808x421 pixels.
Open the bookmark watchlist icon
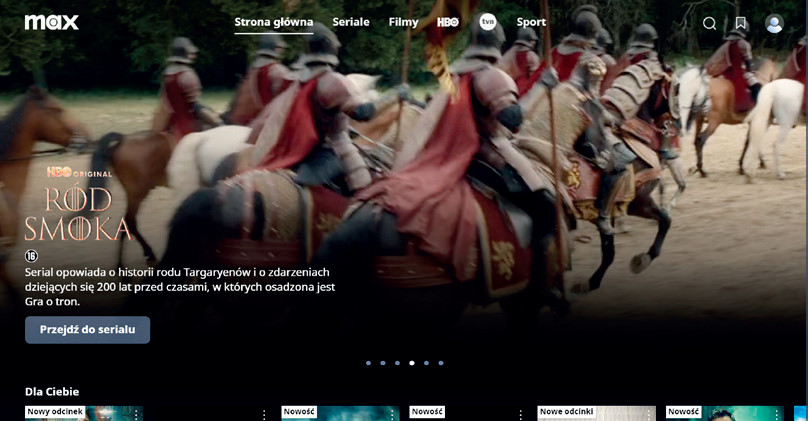point(740,23)
